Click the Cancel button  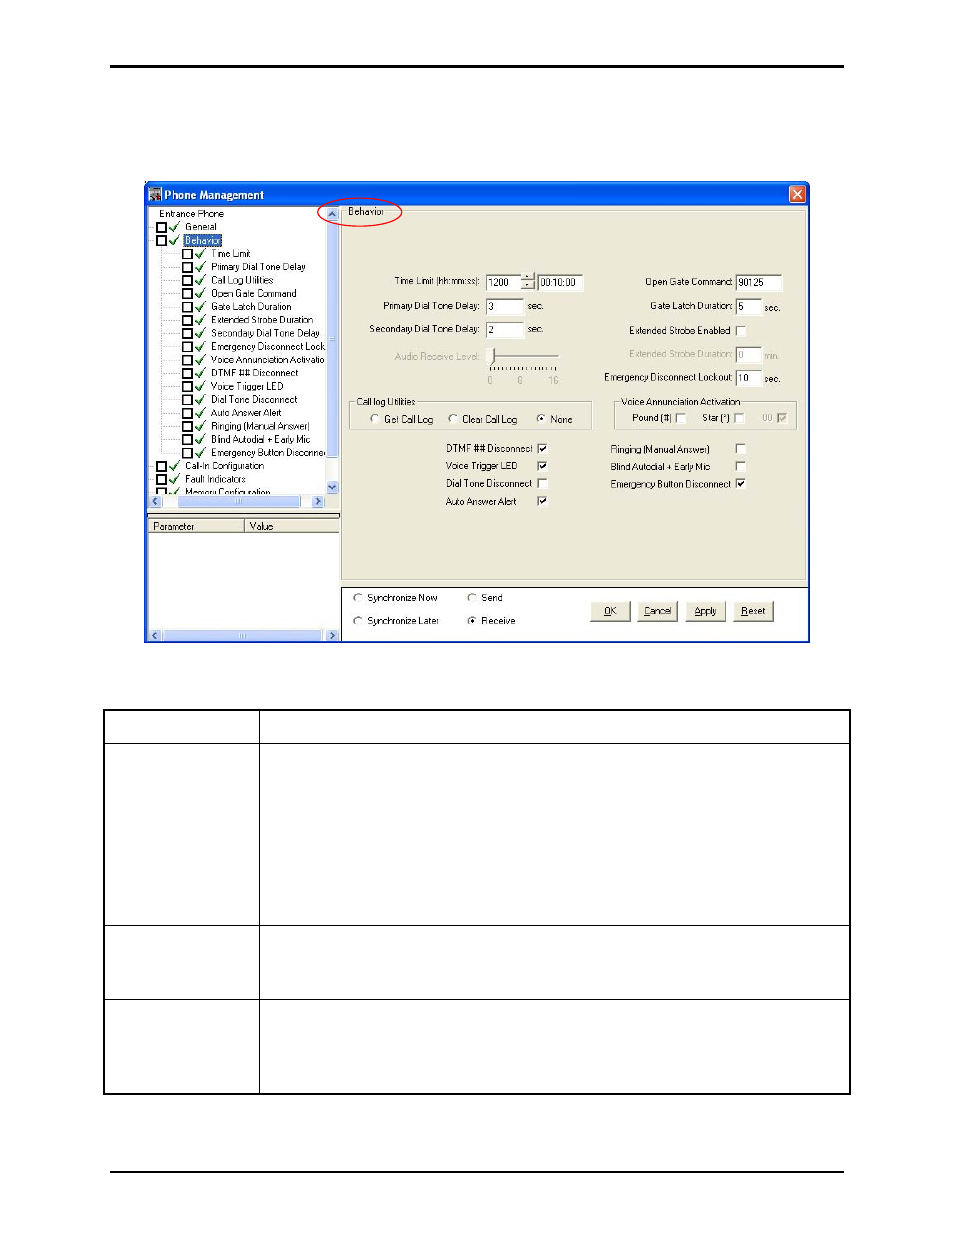coord(658,611)
